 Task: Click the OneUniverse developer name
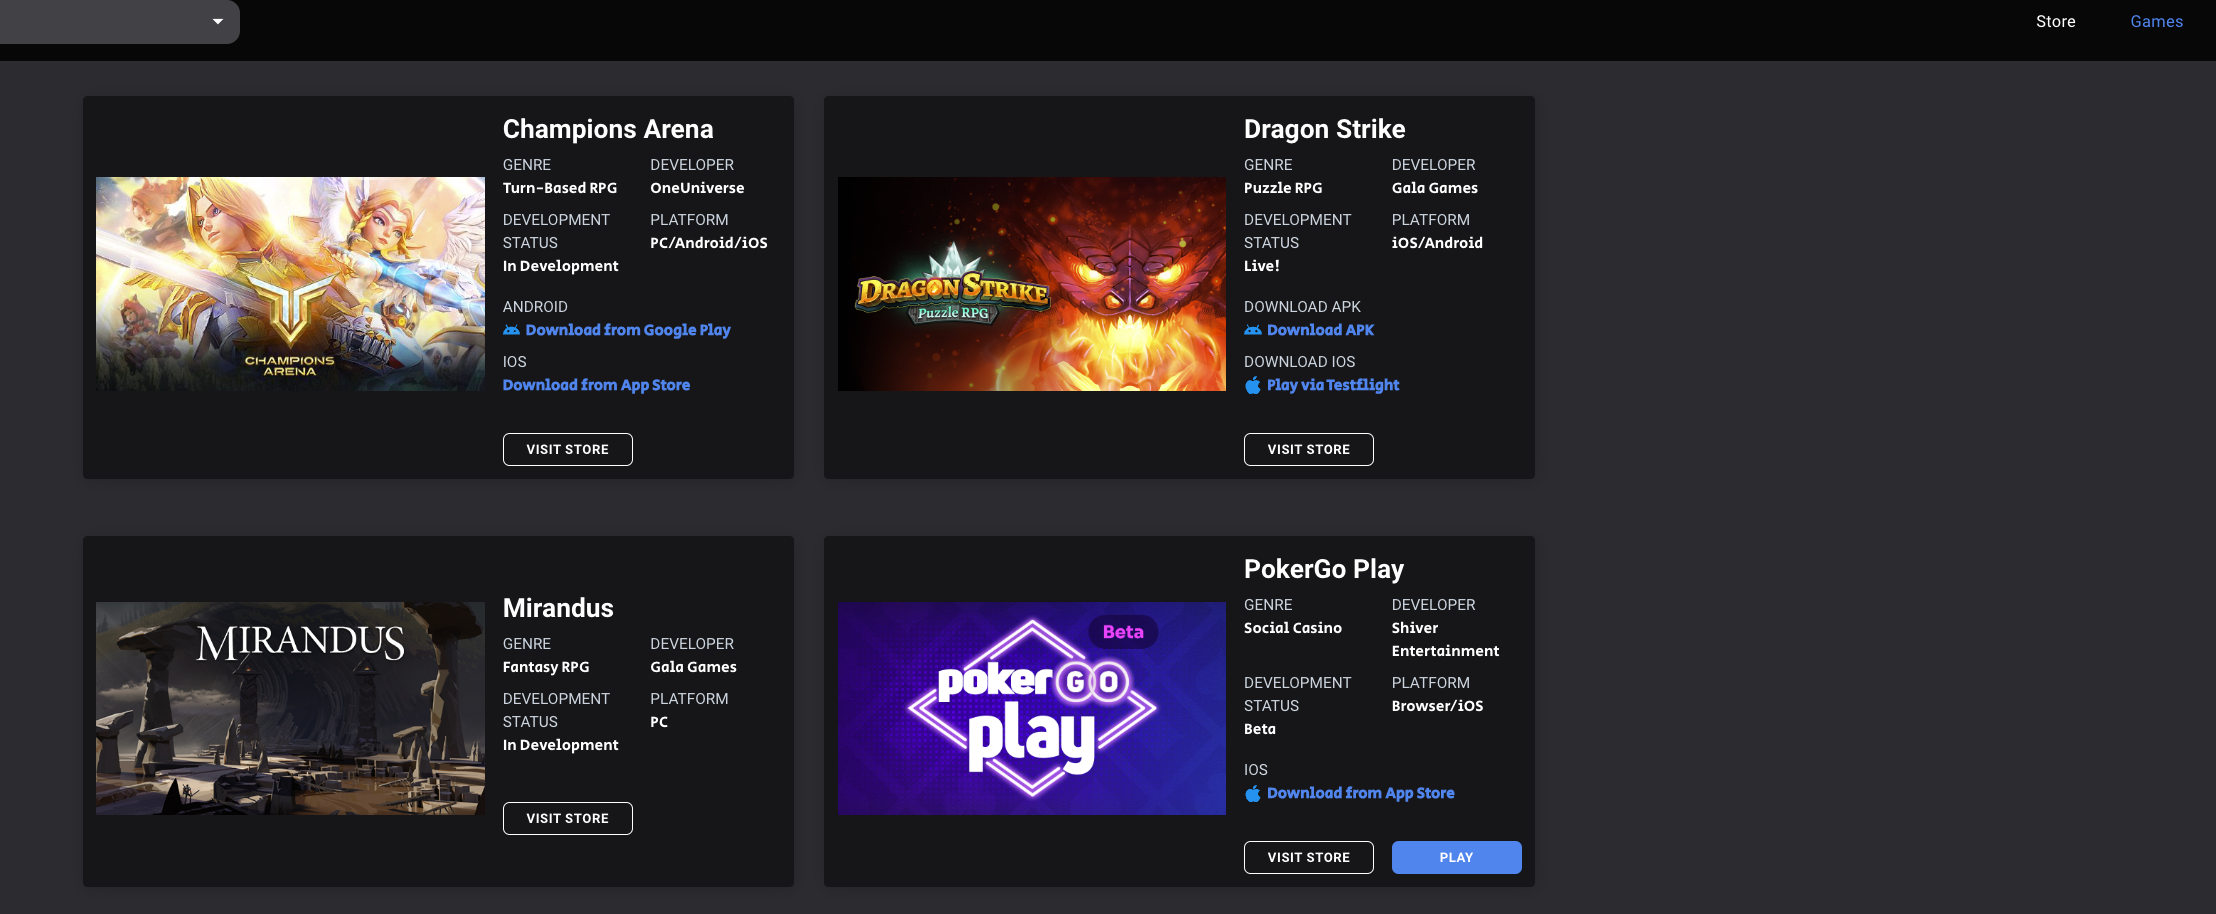pyautogui.click(x=697, y=188)
